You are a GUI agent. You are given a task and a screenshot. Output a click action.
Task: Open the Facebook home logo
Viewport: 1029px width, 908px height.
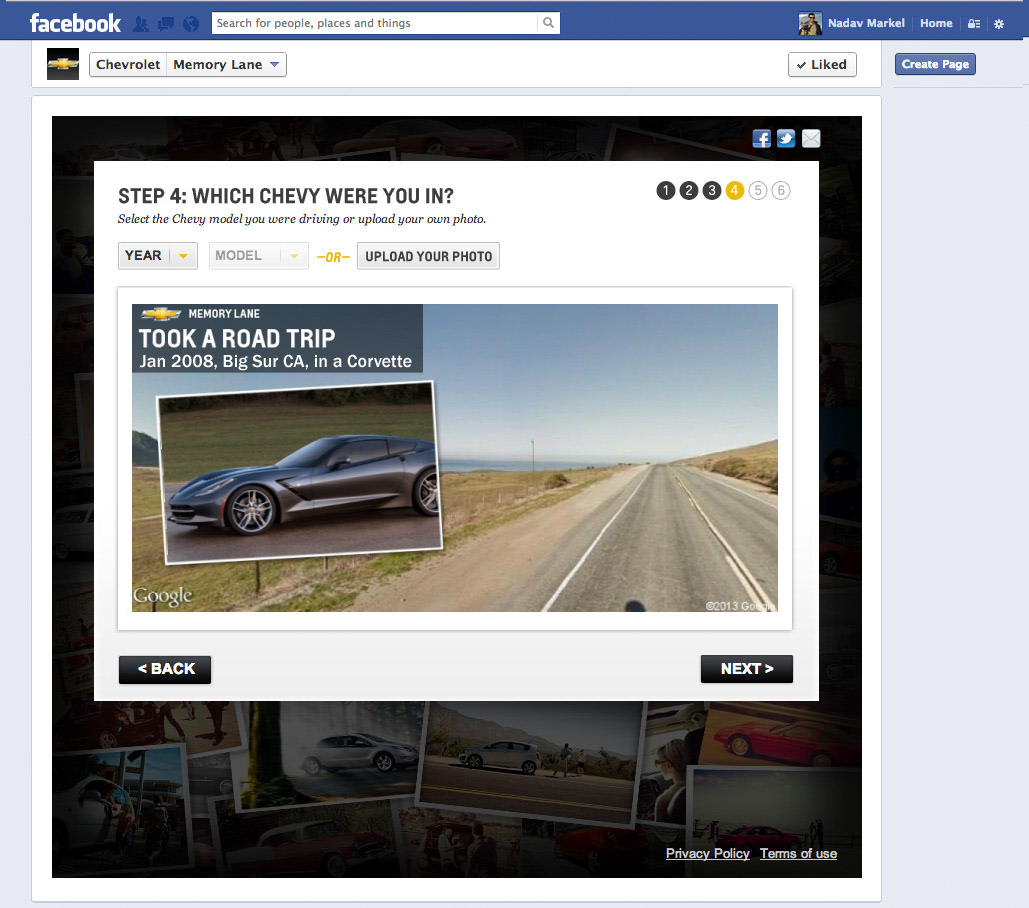coord(75,24)
